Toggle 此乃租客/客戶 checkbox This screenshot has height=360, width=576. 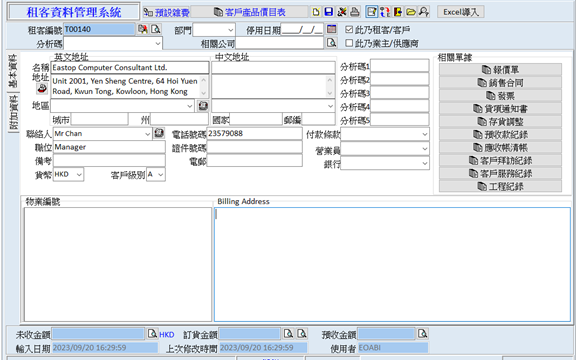pos(349,30)
